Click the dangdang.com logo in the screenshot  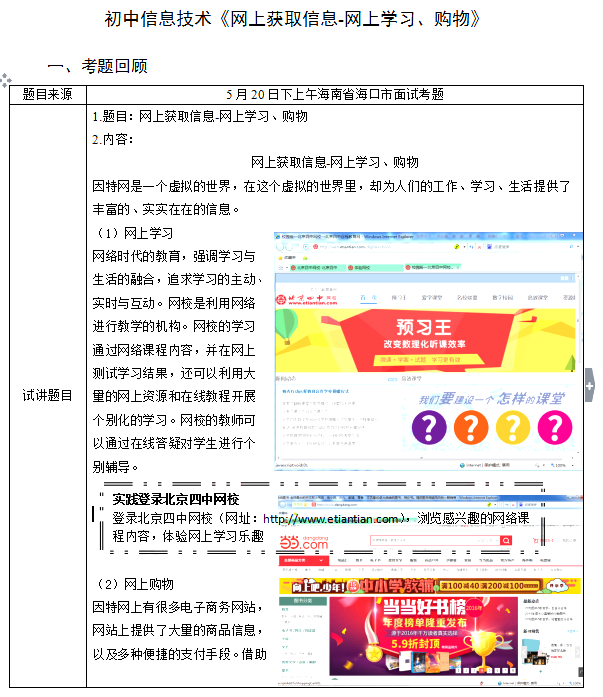pyautogui.click(x=304, y=543)
